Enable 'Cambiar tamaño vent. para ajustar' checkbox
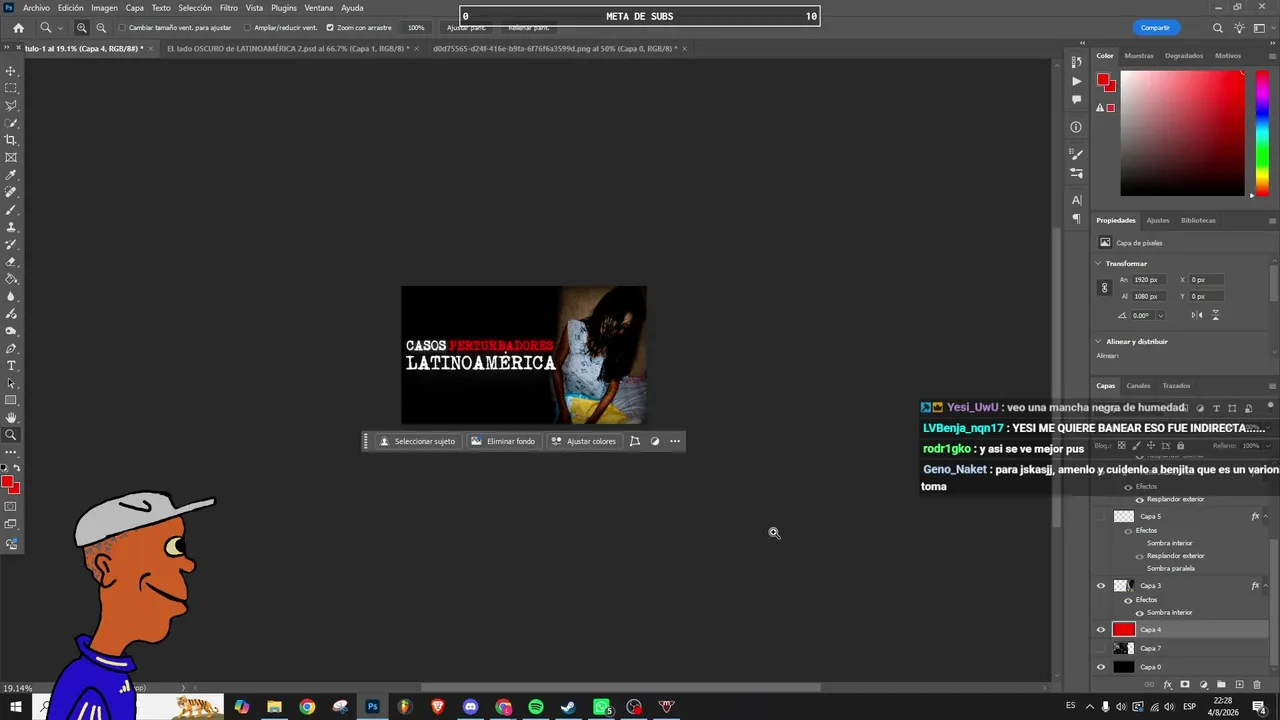 [122, 28]
